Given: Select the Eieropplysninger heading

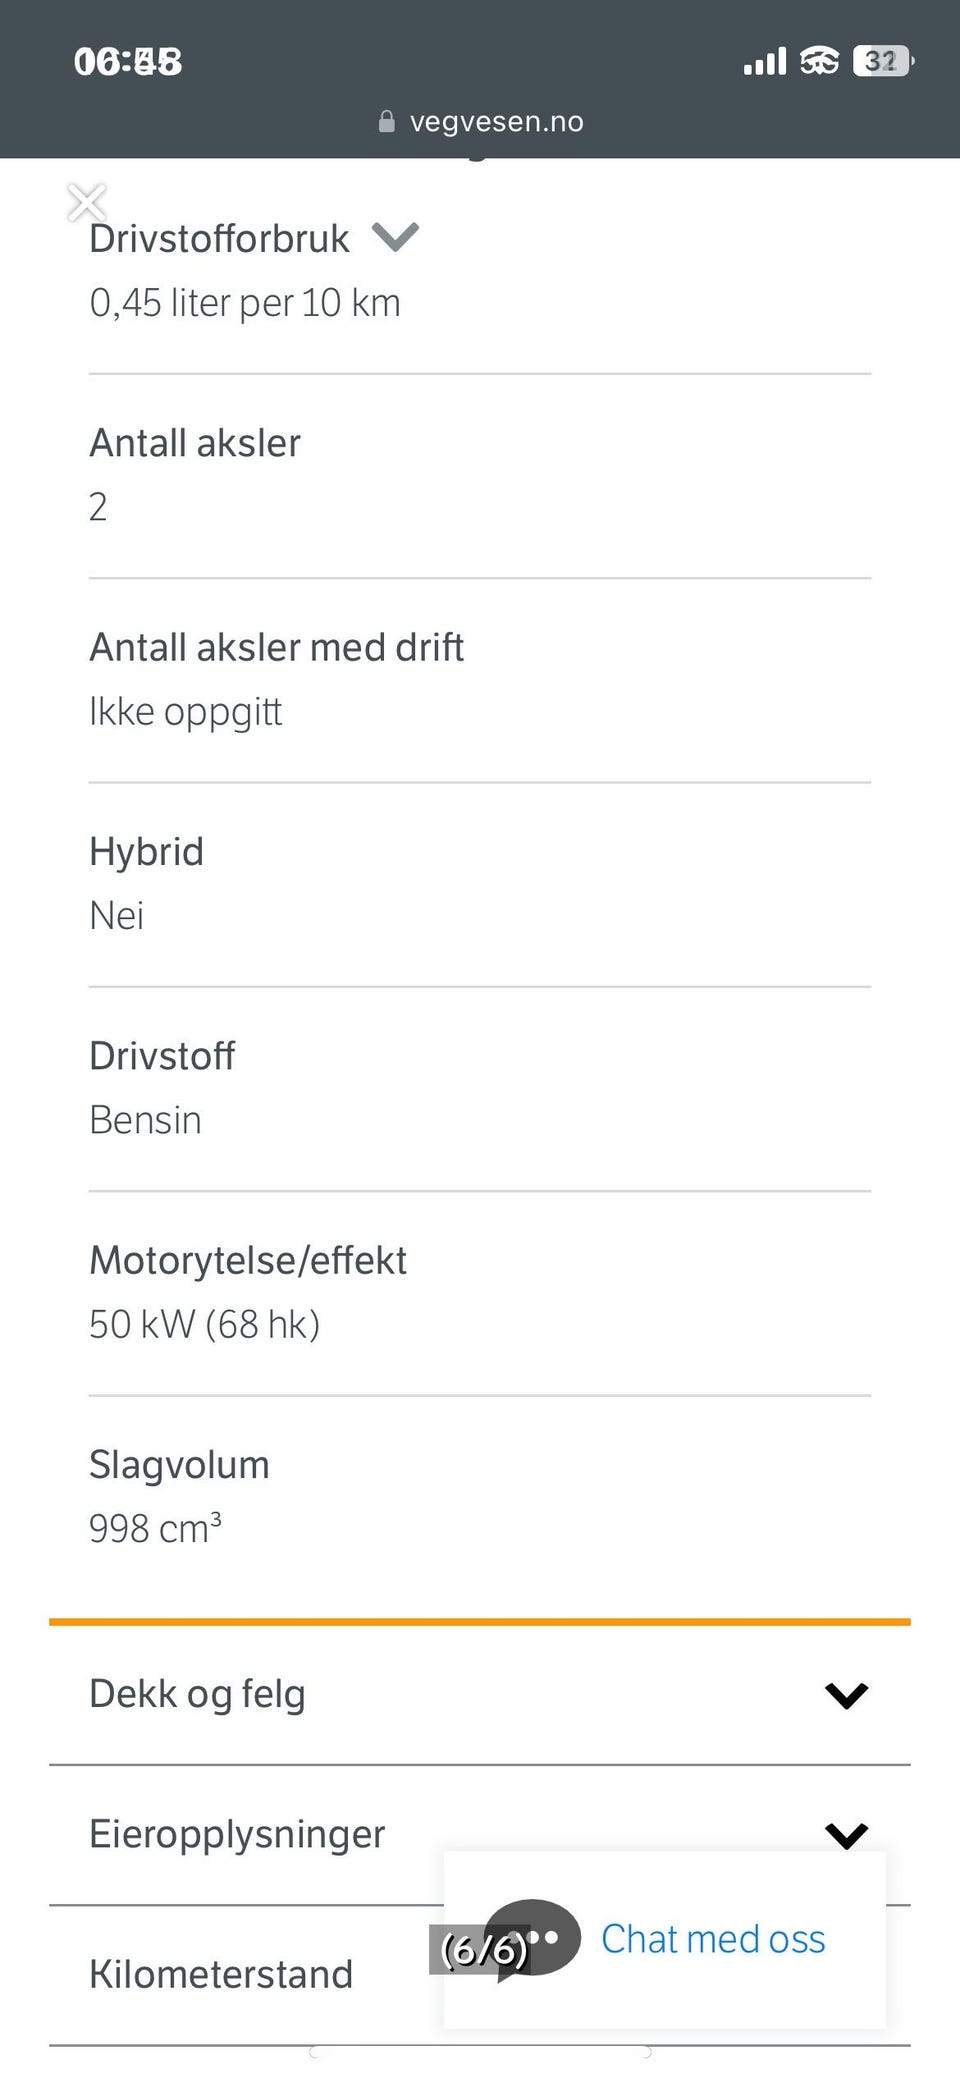Looking at the screenshot, I should pyautogui.click(x=237, y=1834).
